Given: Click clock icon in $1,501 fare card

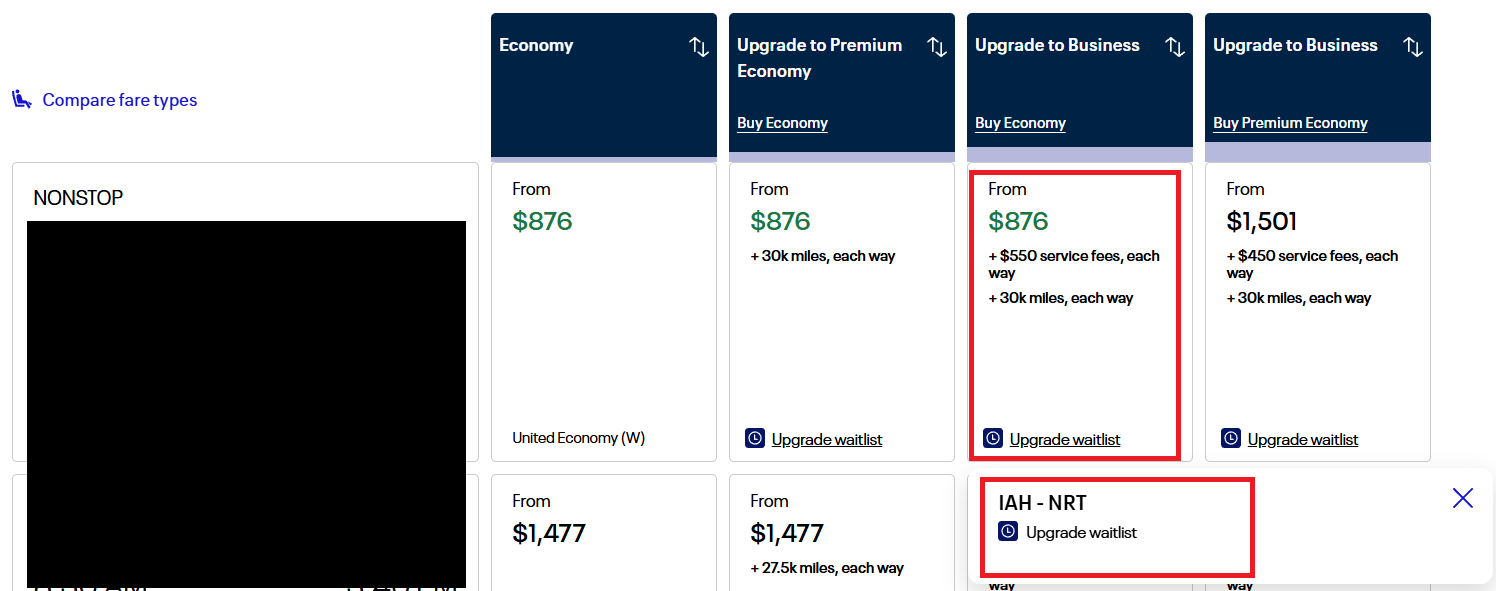Looking at the screenshot, I should point(1231,438).
